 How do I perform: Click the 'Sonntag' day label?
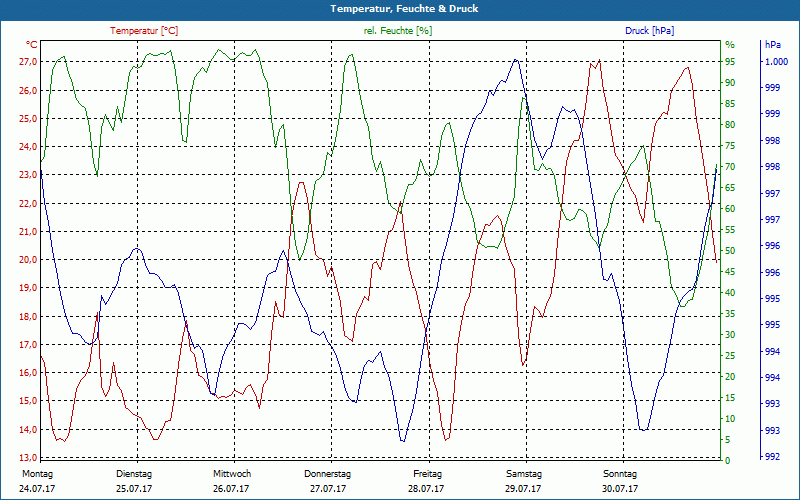(620, 473)
